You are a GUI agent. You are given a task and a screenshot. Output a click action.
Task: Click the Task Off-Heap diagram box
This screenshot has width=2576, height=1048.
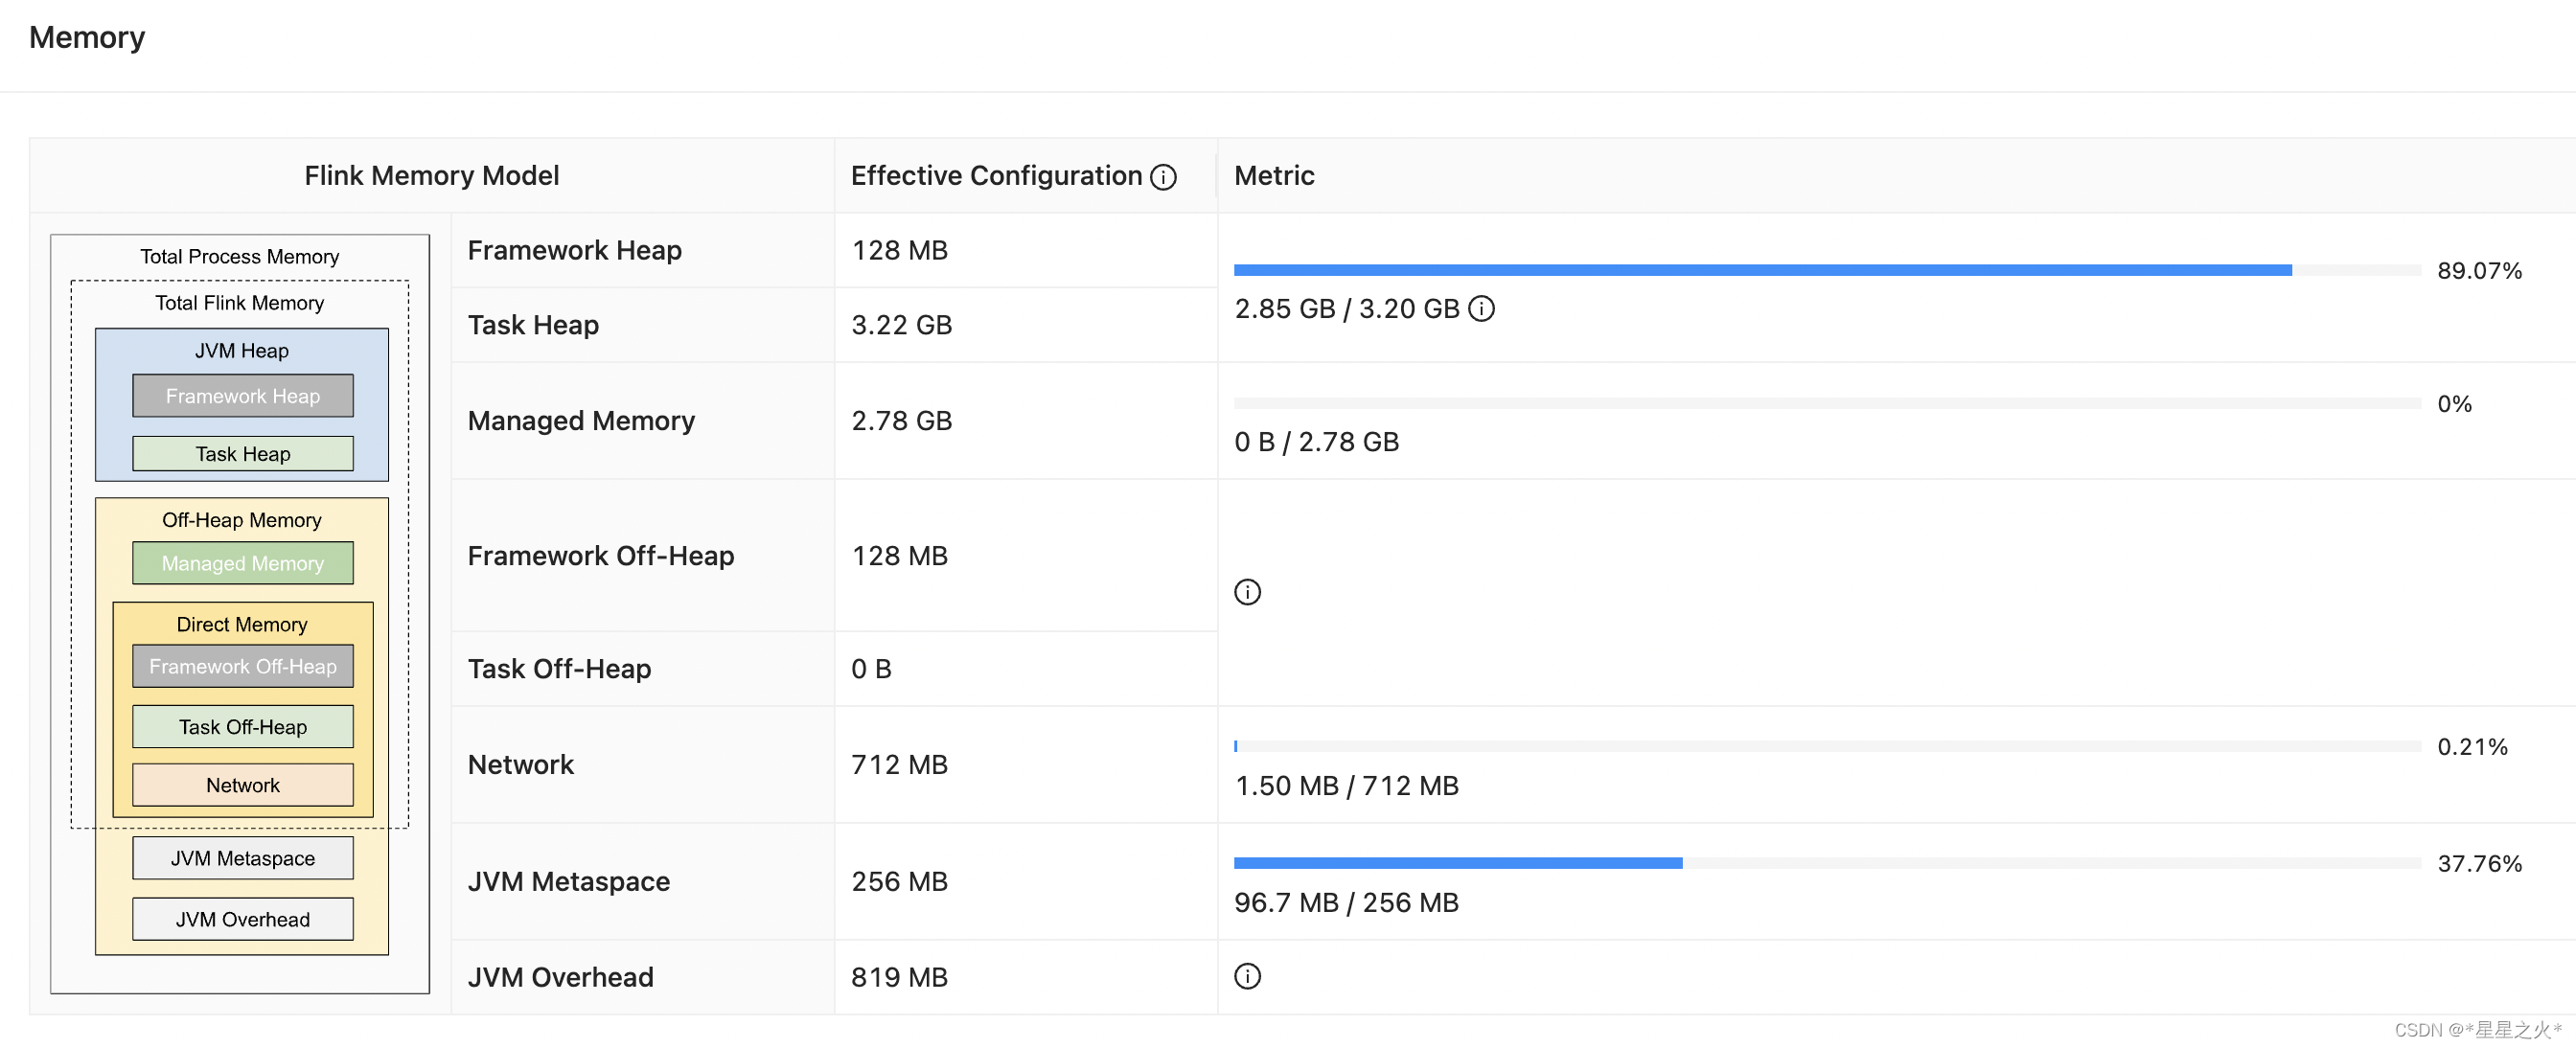(243, 727)
